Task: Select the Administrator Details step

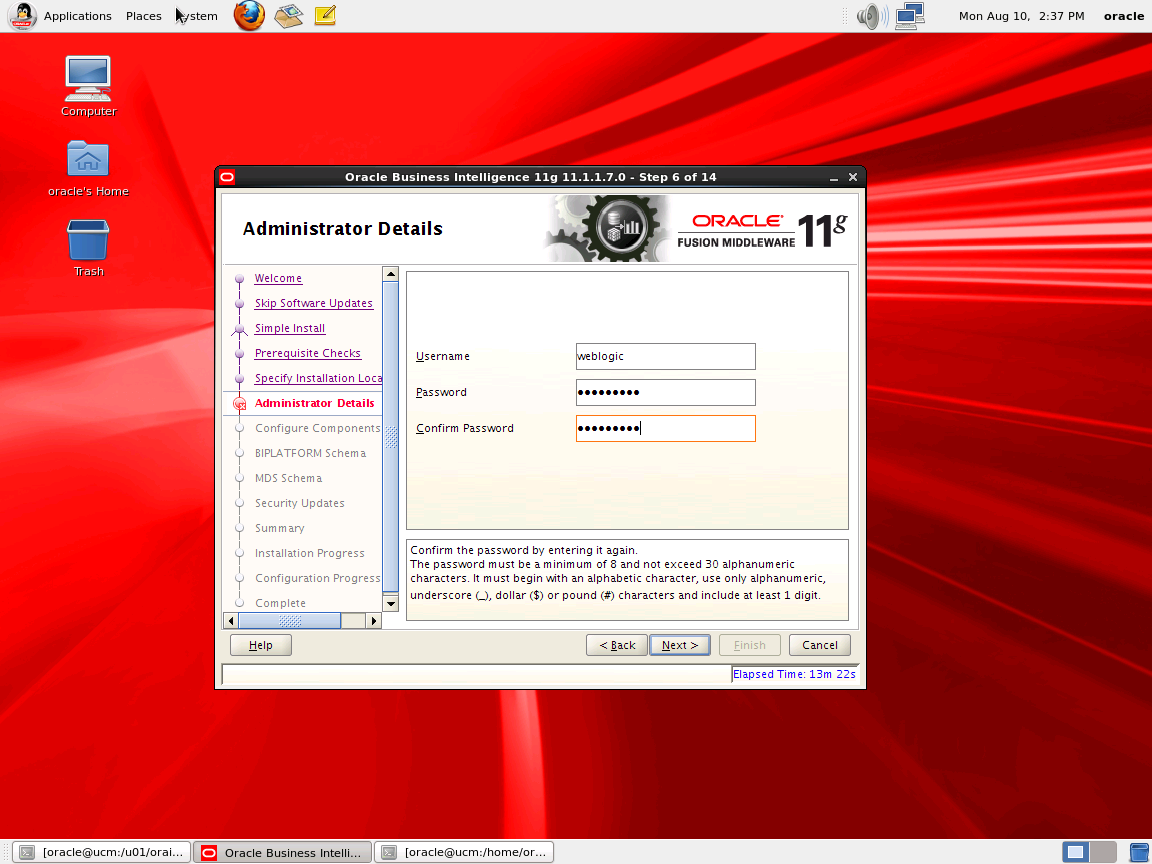Action: [314, 403]
